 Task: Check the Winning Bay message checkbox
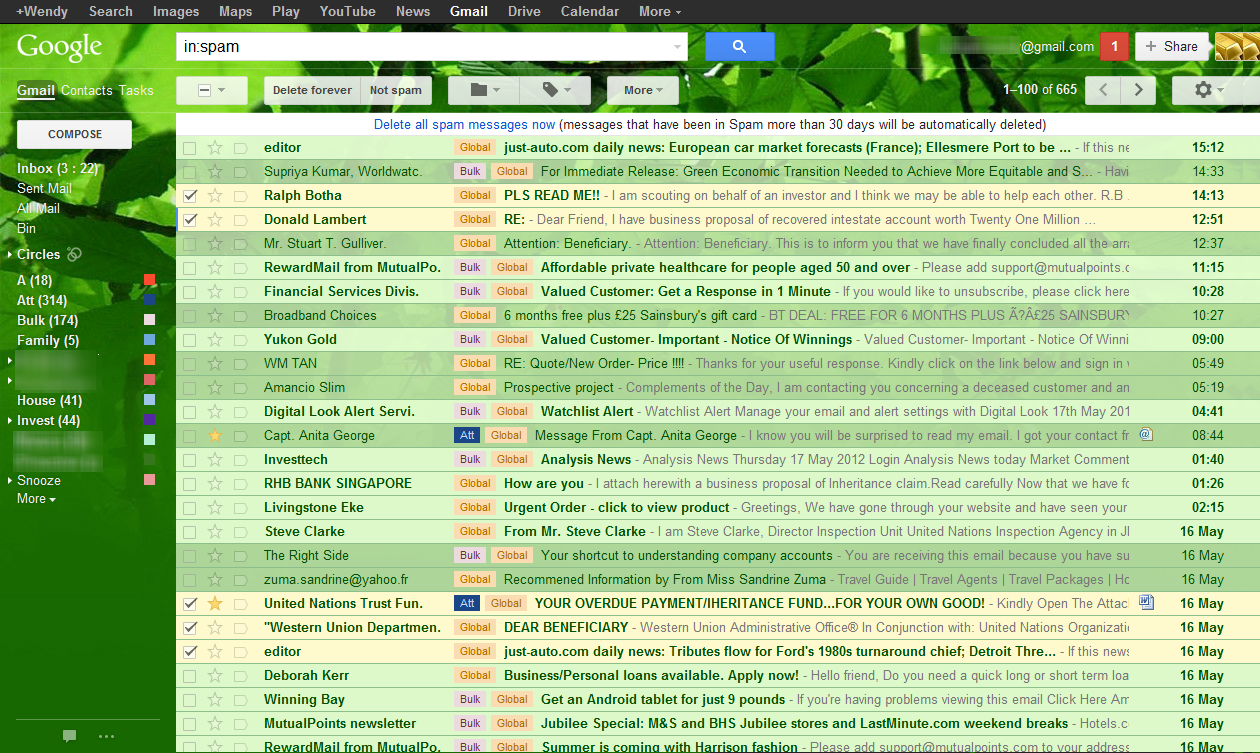point(190,699)
